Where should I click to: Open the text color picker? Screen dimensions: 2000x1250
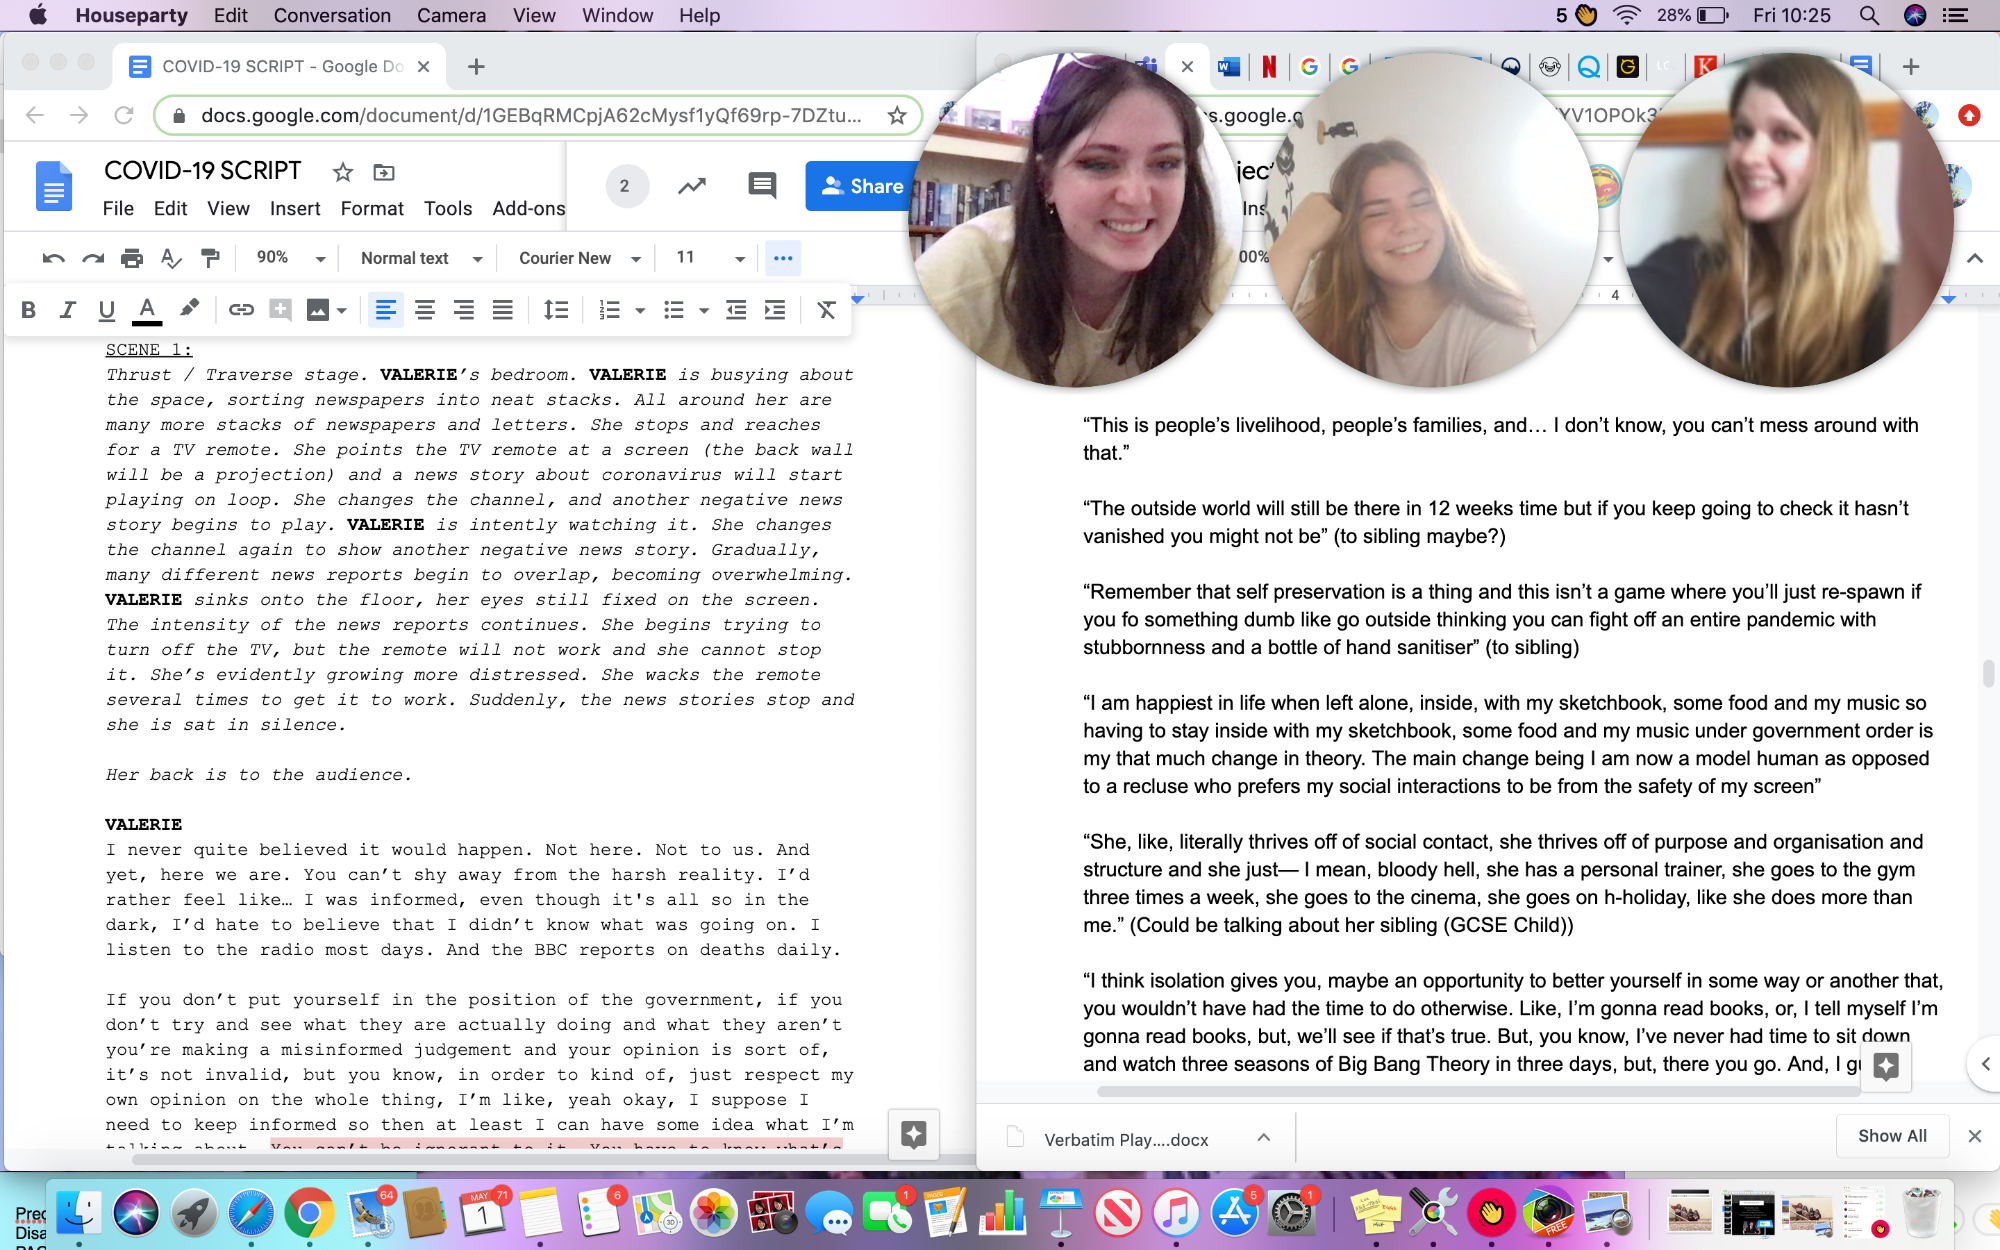[147, 310]
